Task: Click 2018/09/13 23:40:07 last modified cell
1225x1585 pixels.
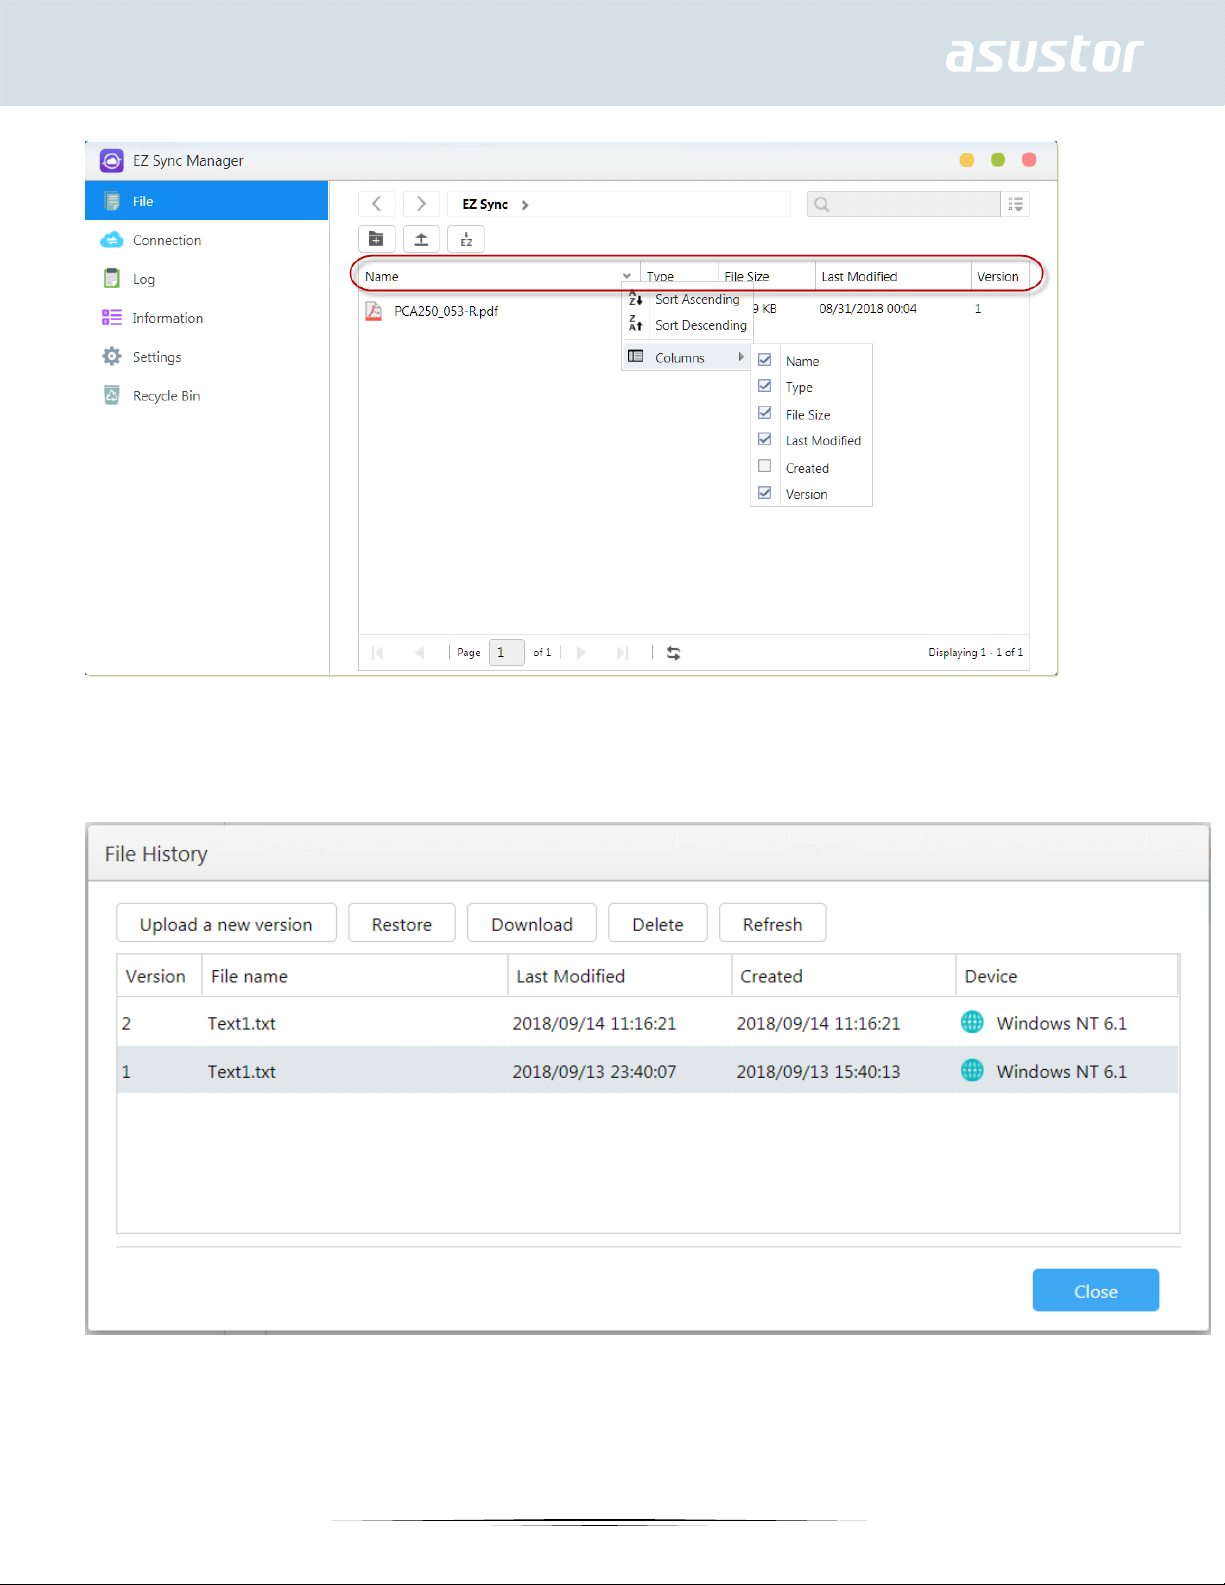Action: (594, 1071)
